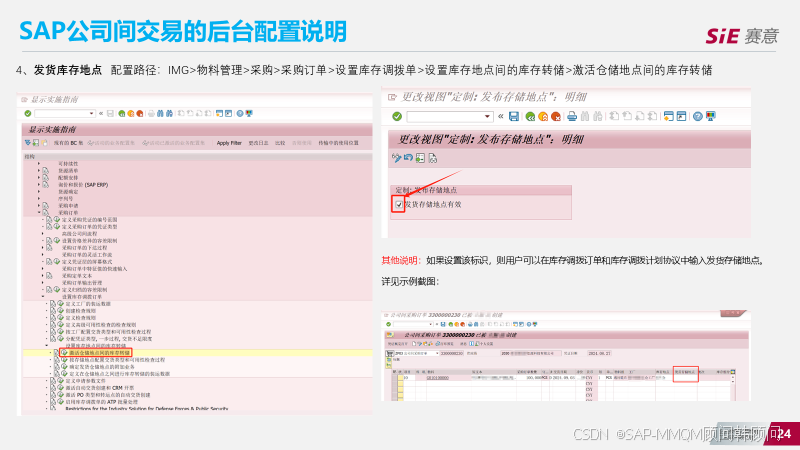This screenshot has width=800, height=450.
Task: Click the 传输中的使用位置 toolbar button
Action: coord(338,143)
